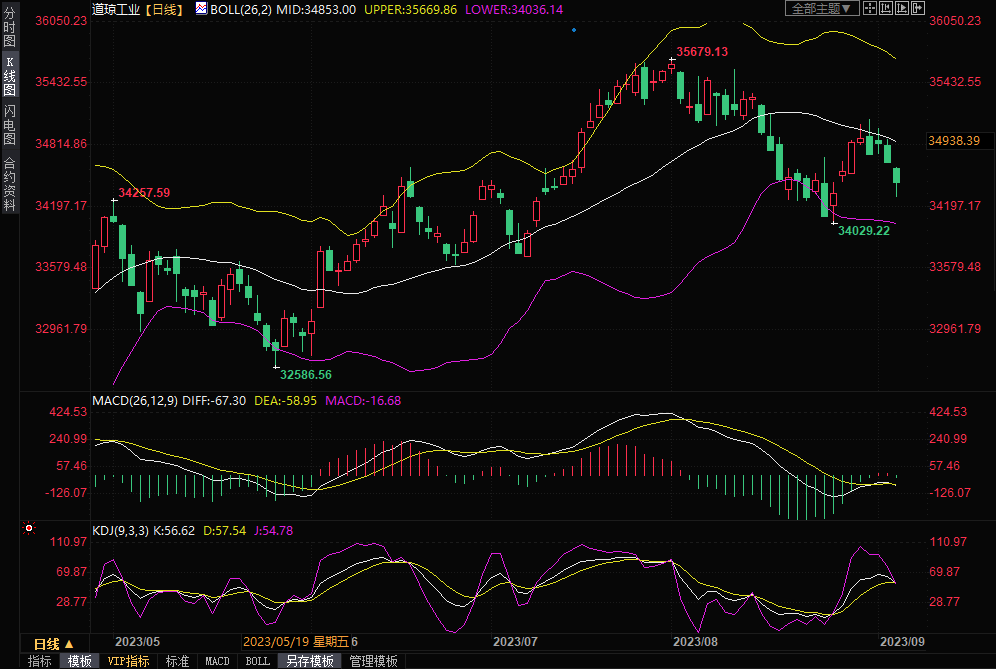Screen dimensions: 996x669
Task: Click the 另存模板 button
Action: coord(310,661)
